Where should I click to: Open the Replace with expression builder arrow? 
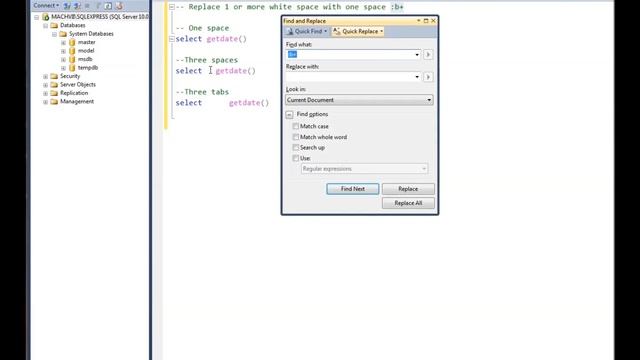[428, 77]
